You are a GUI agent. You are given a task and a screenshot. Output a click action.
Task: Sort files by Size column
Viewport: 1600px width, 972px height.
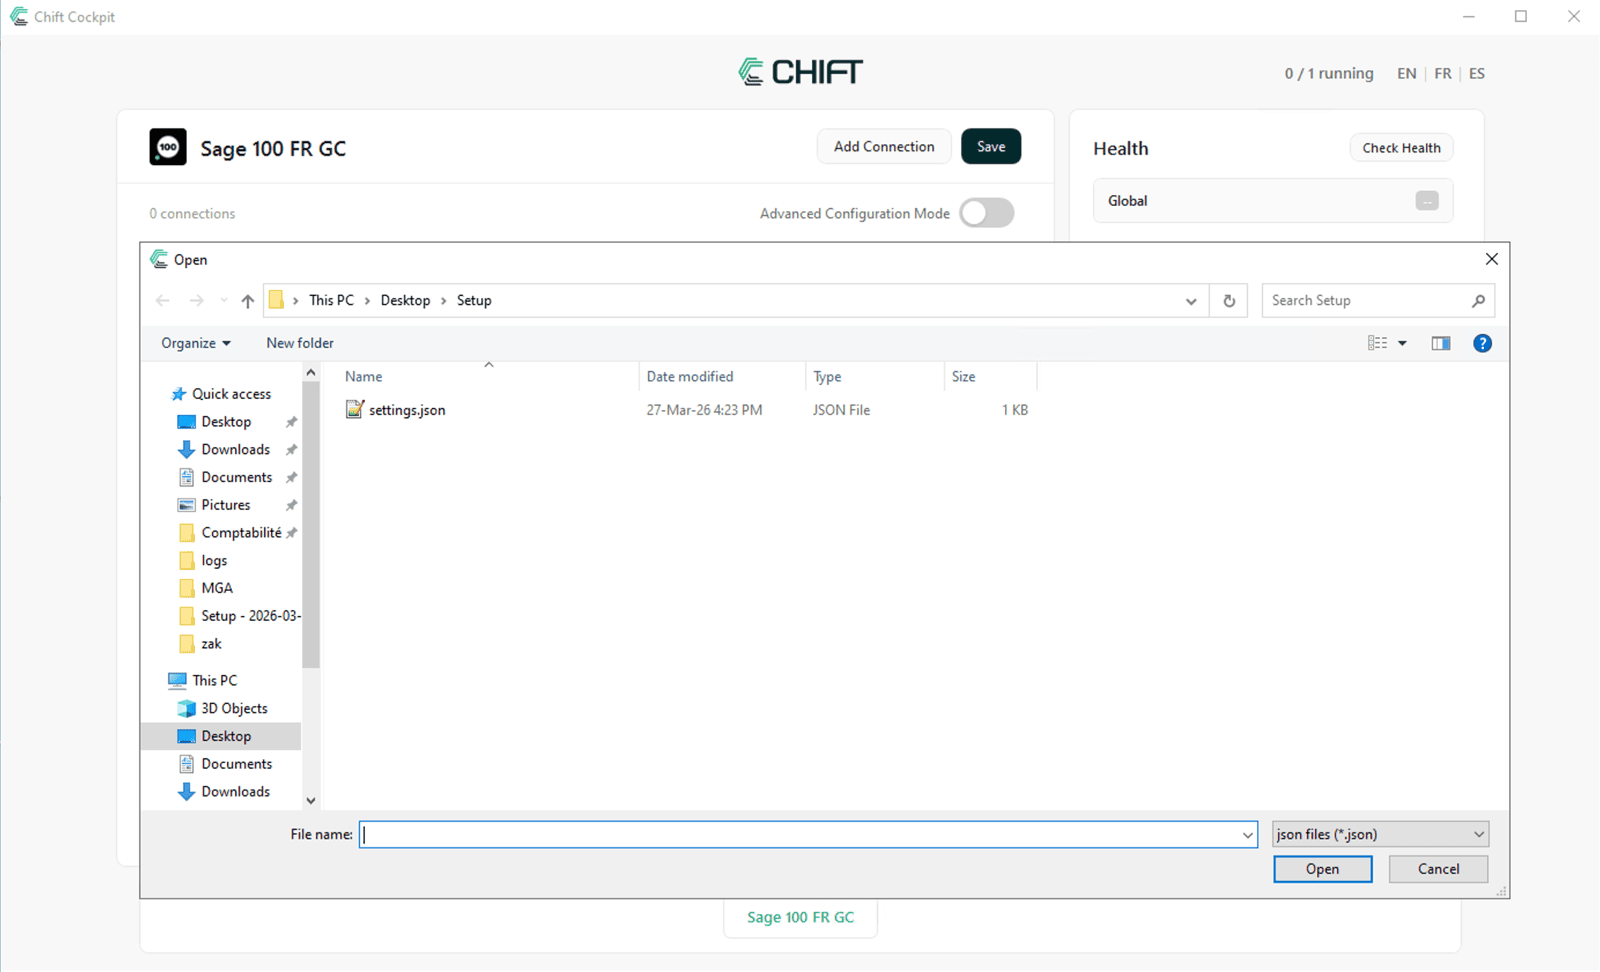(x=990, y=377)
